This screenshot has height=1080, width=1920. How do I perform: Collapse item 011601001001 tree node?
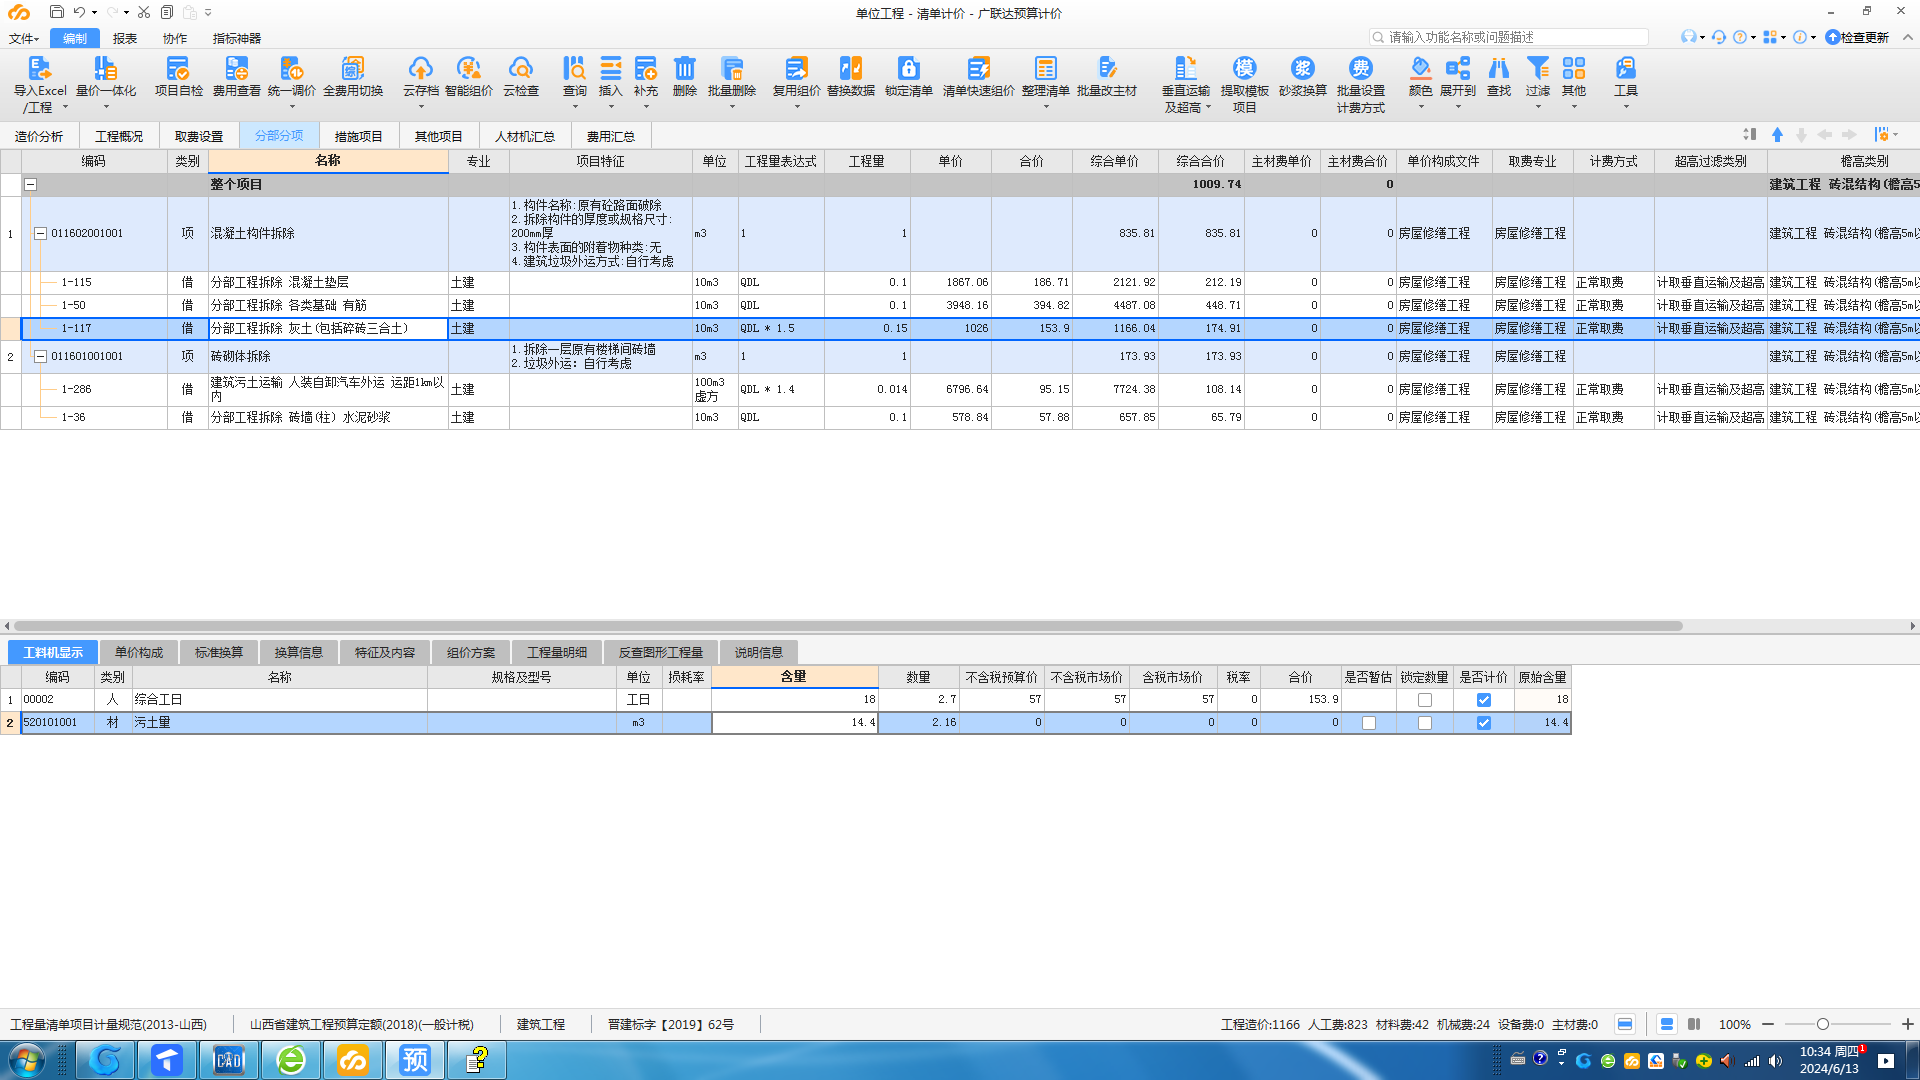pos(41,357)
